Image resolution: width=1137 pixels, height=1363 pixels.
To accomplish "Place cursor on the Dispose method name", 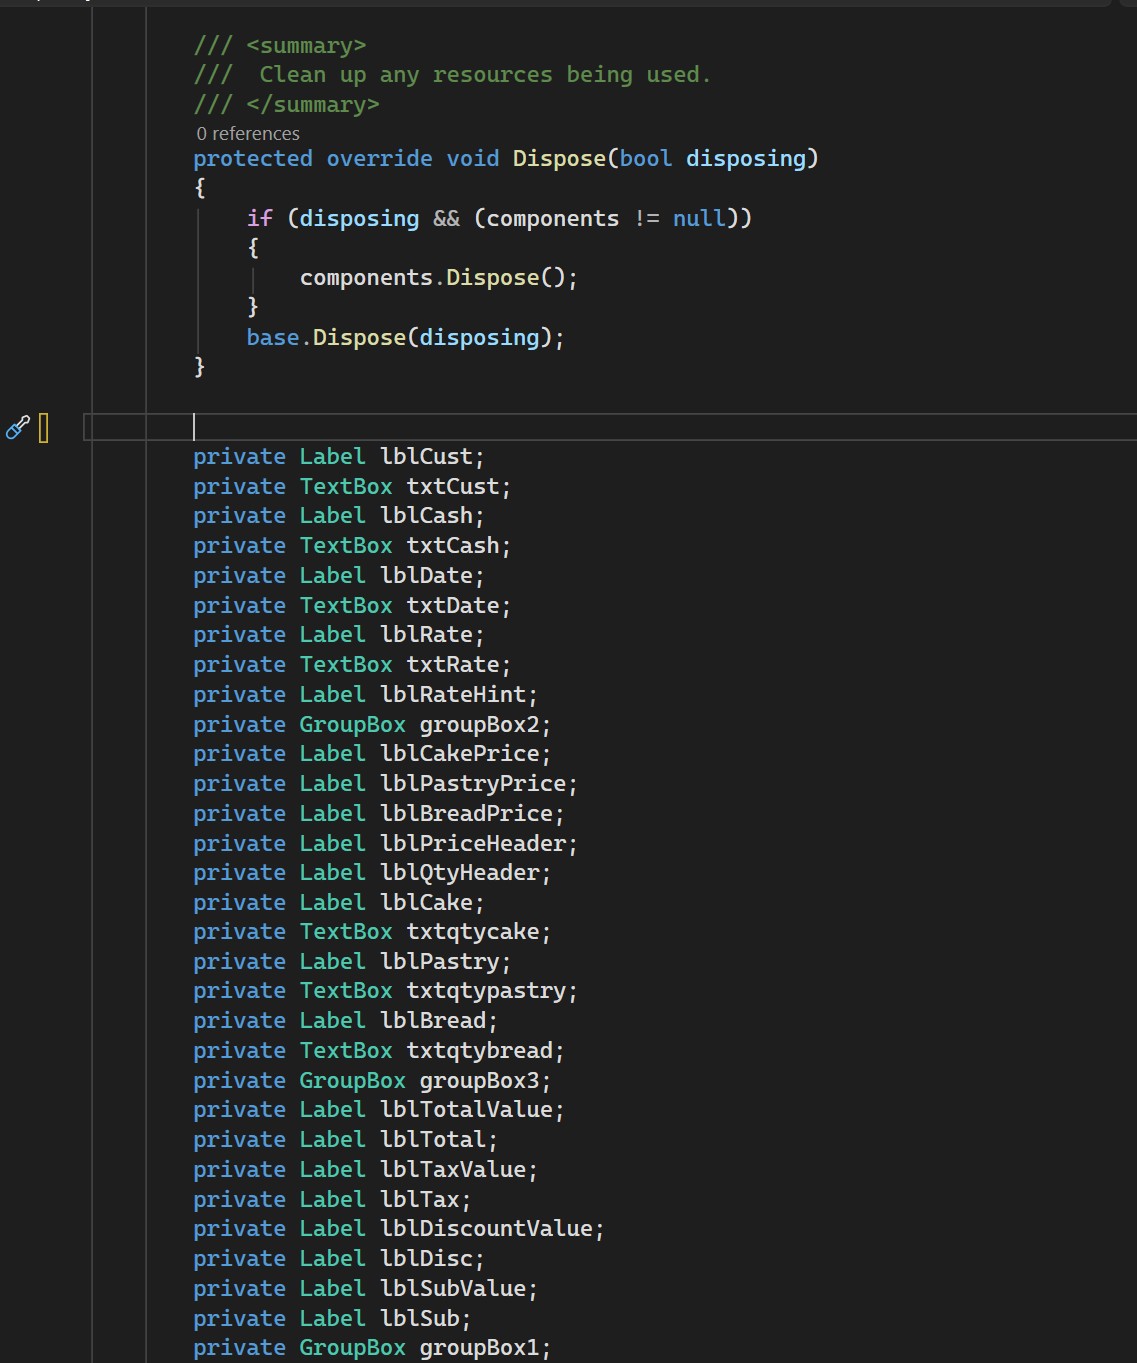I will (558, 158).
